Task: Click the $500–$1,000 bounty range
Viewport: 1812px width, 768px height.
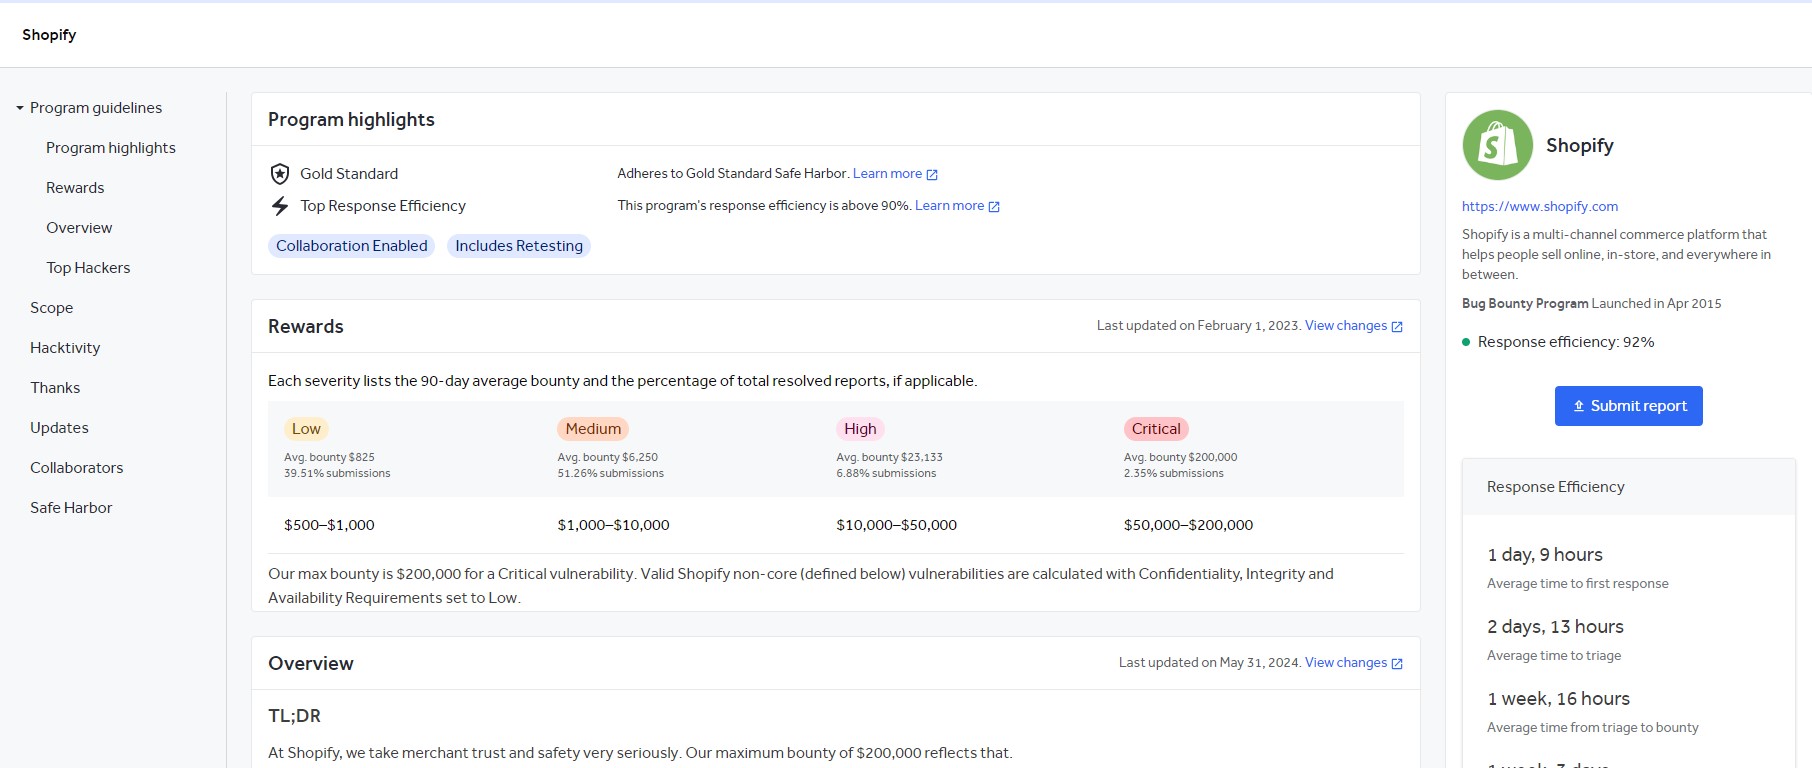Action: point(329,525)
